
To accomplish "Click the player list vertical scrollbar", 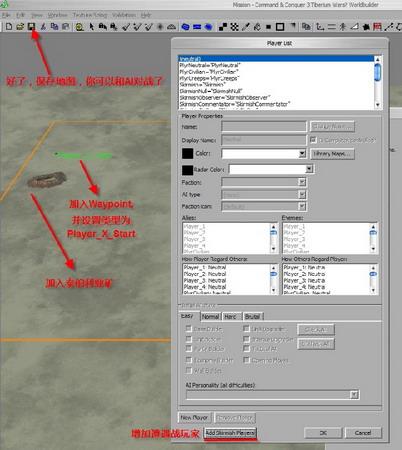I will 378,82.
